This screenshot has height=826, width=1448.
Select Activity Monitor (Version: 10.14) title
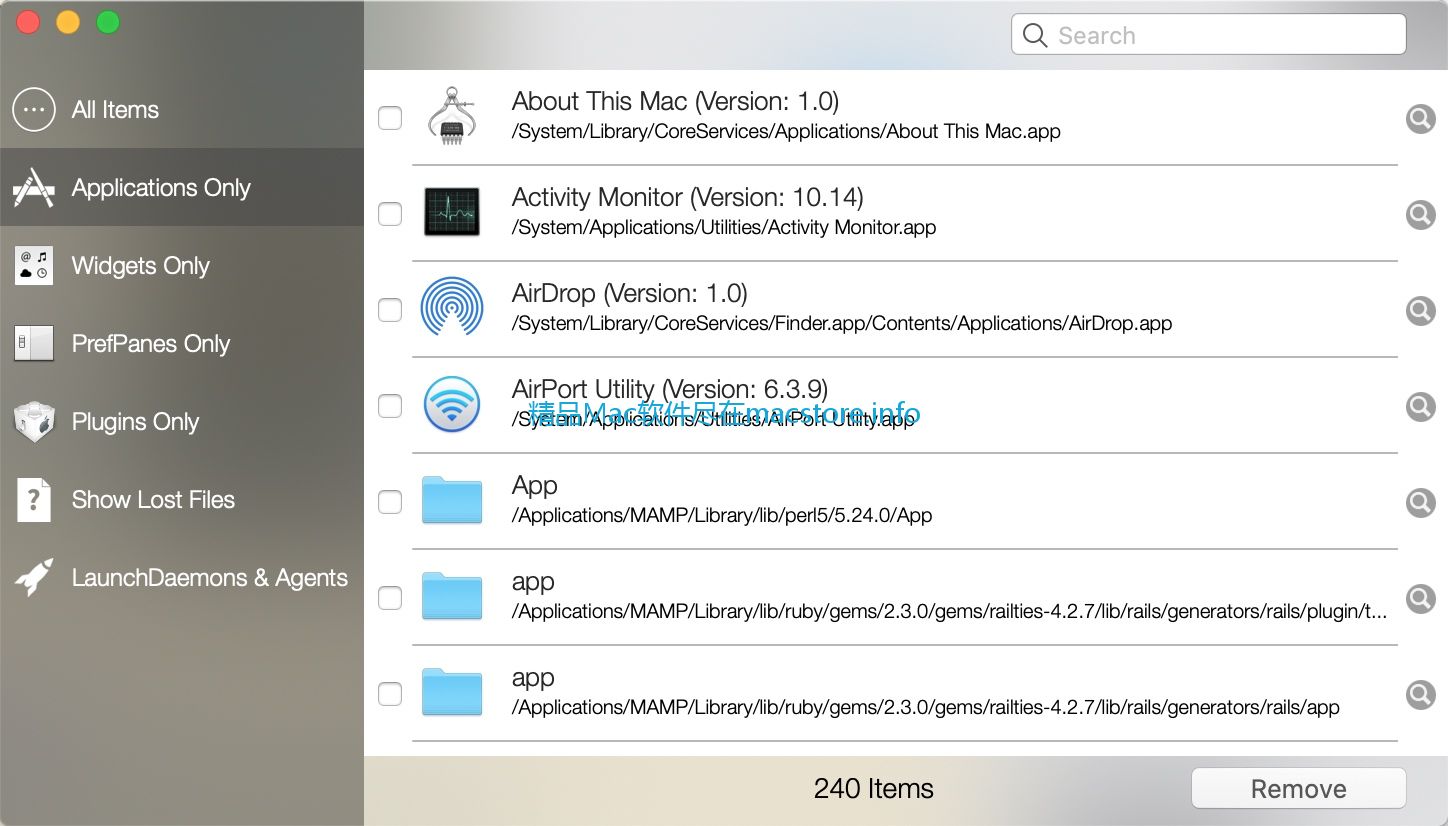(688, 198)
